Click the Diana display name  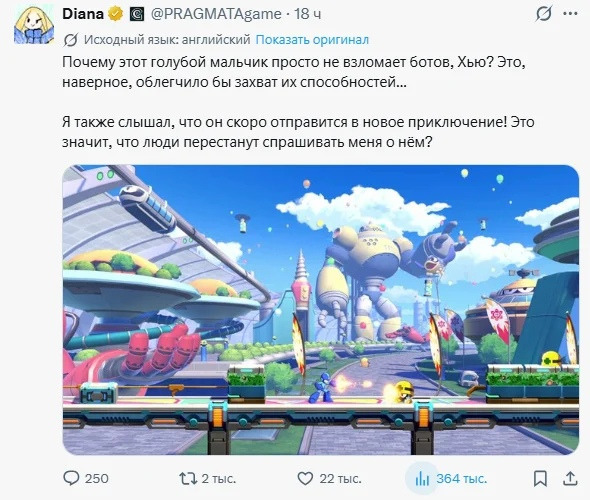(x=83, y=14)
